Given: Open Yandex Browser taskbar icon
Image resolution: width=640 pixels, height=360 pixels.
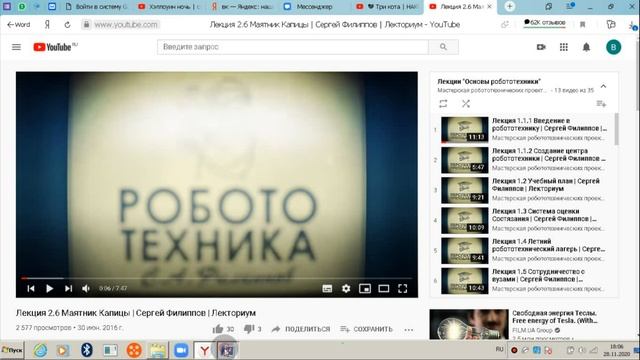Looking at the screenshot, I should [x=204, y=350].
